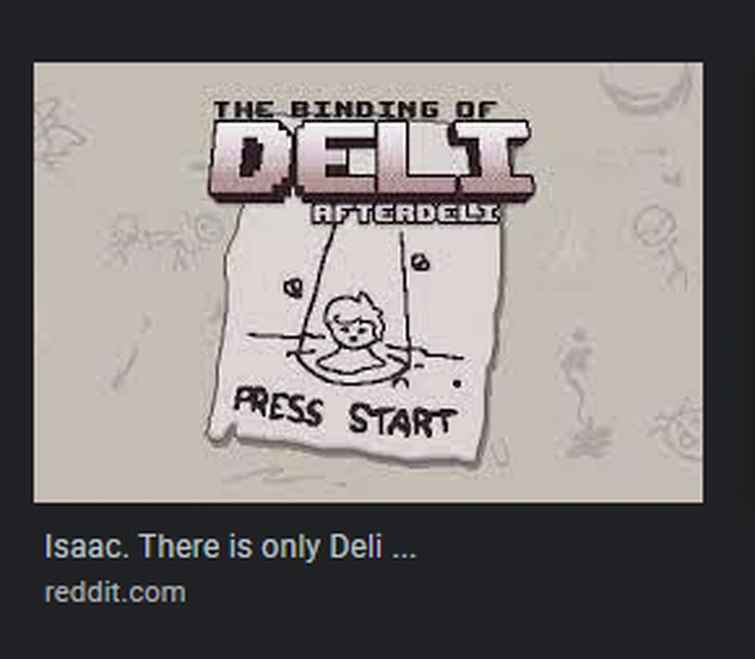Click the large DELI logo lettering

click(x=372, y=160)
